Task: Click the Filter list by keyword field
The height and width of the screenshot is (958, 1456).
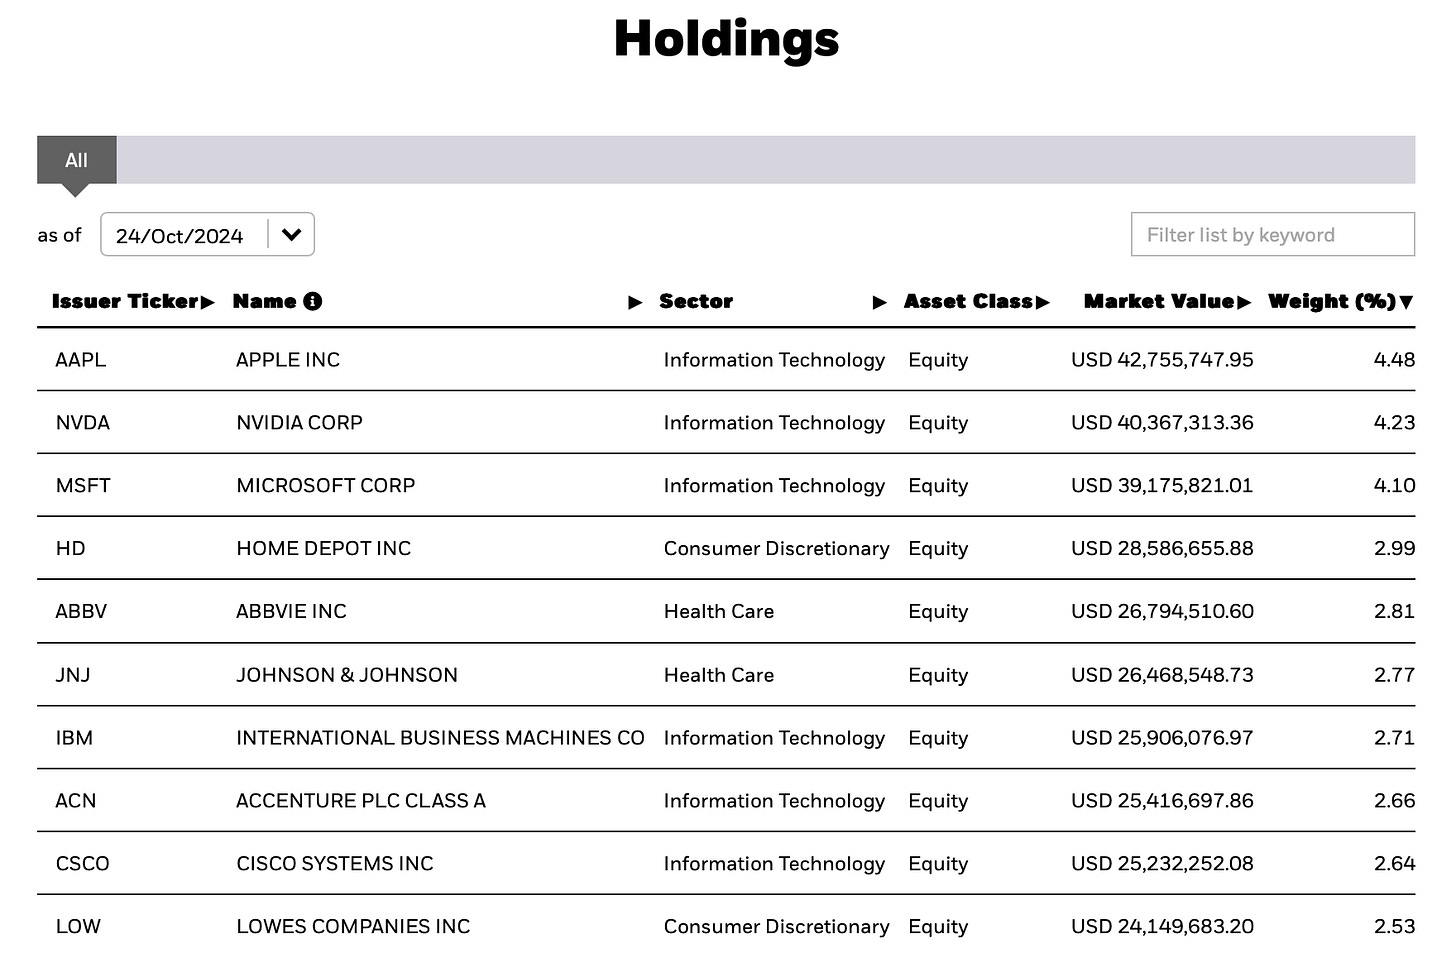Action: [1272, 235]
